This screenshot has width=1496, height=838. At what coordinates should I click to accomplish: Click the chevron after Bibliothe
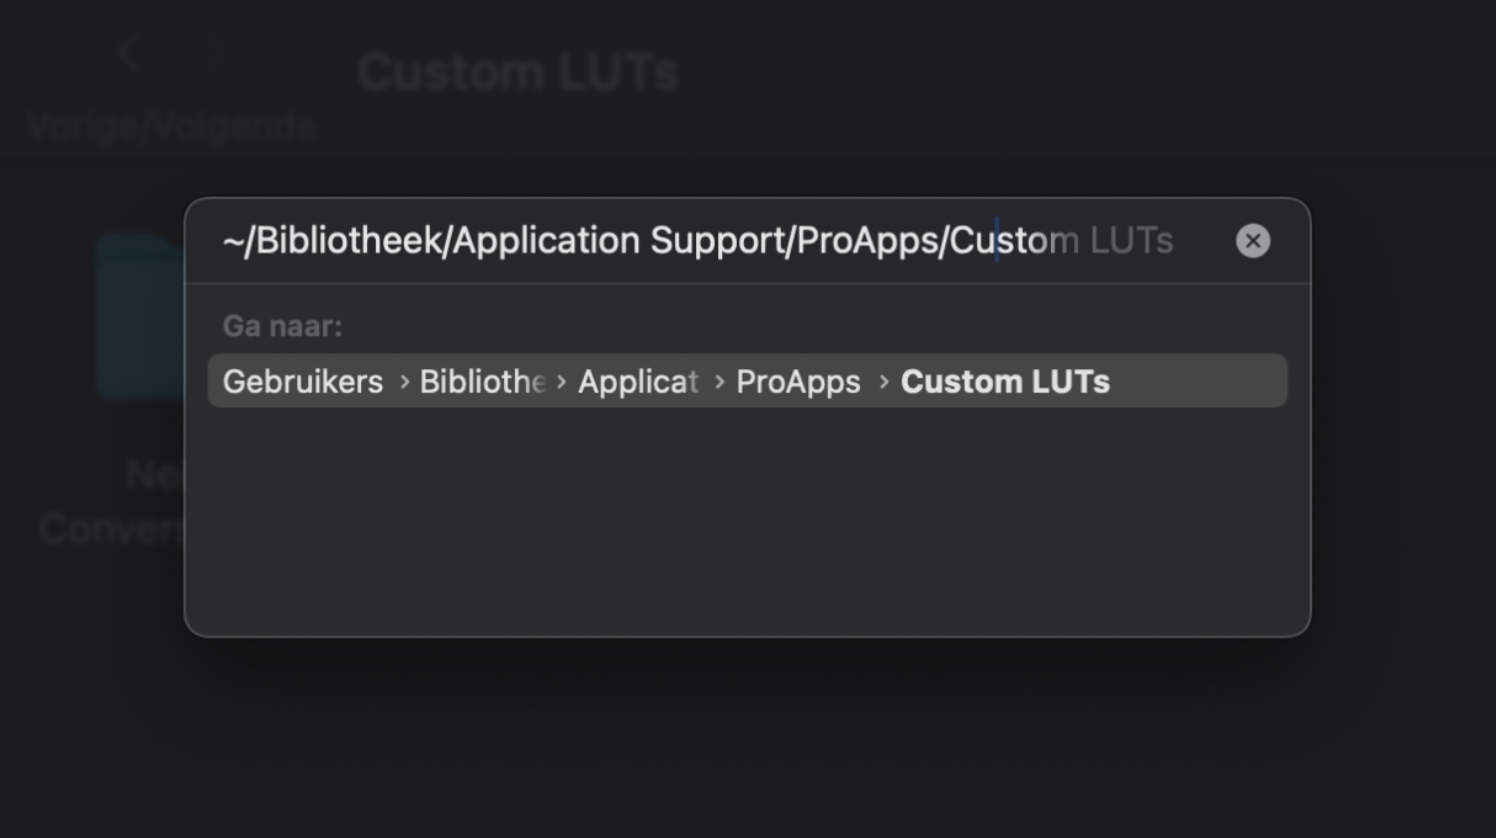[561, 382]
